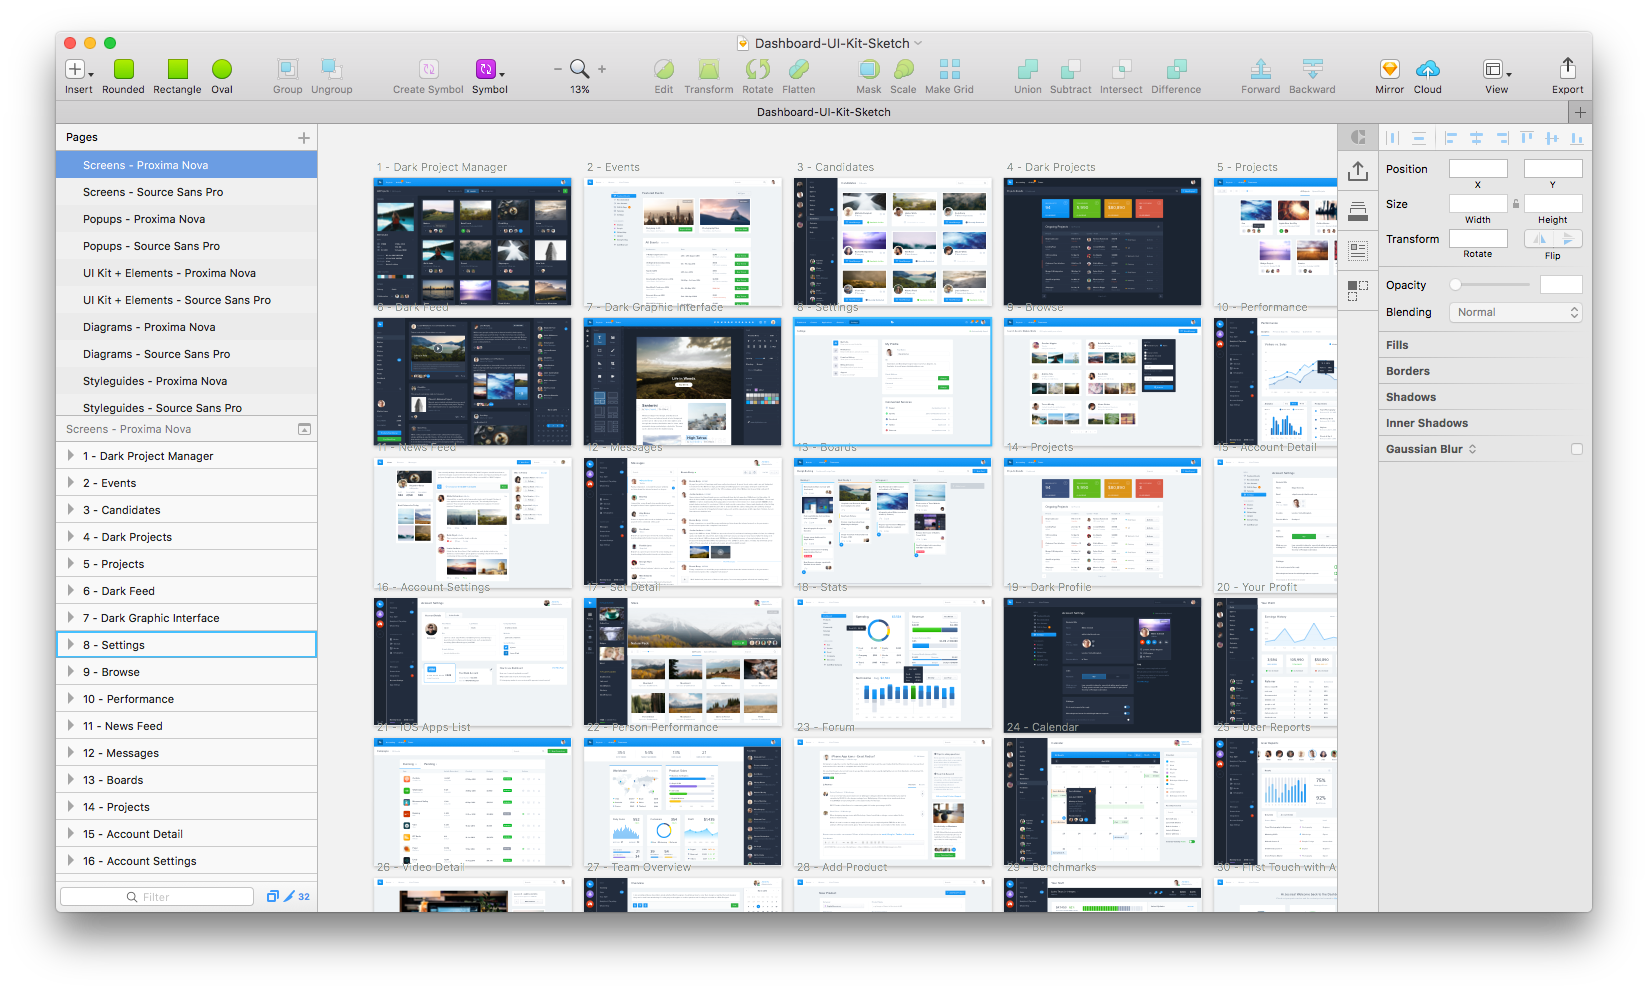This screenshot has height=992, width=1648.
Task: Expand the '1 - Dark Project Manager' artboard
Action: (71, 456)
